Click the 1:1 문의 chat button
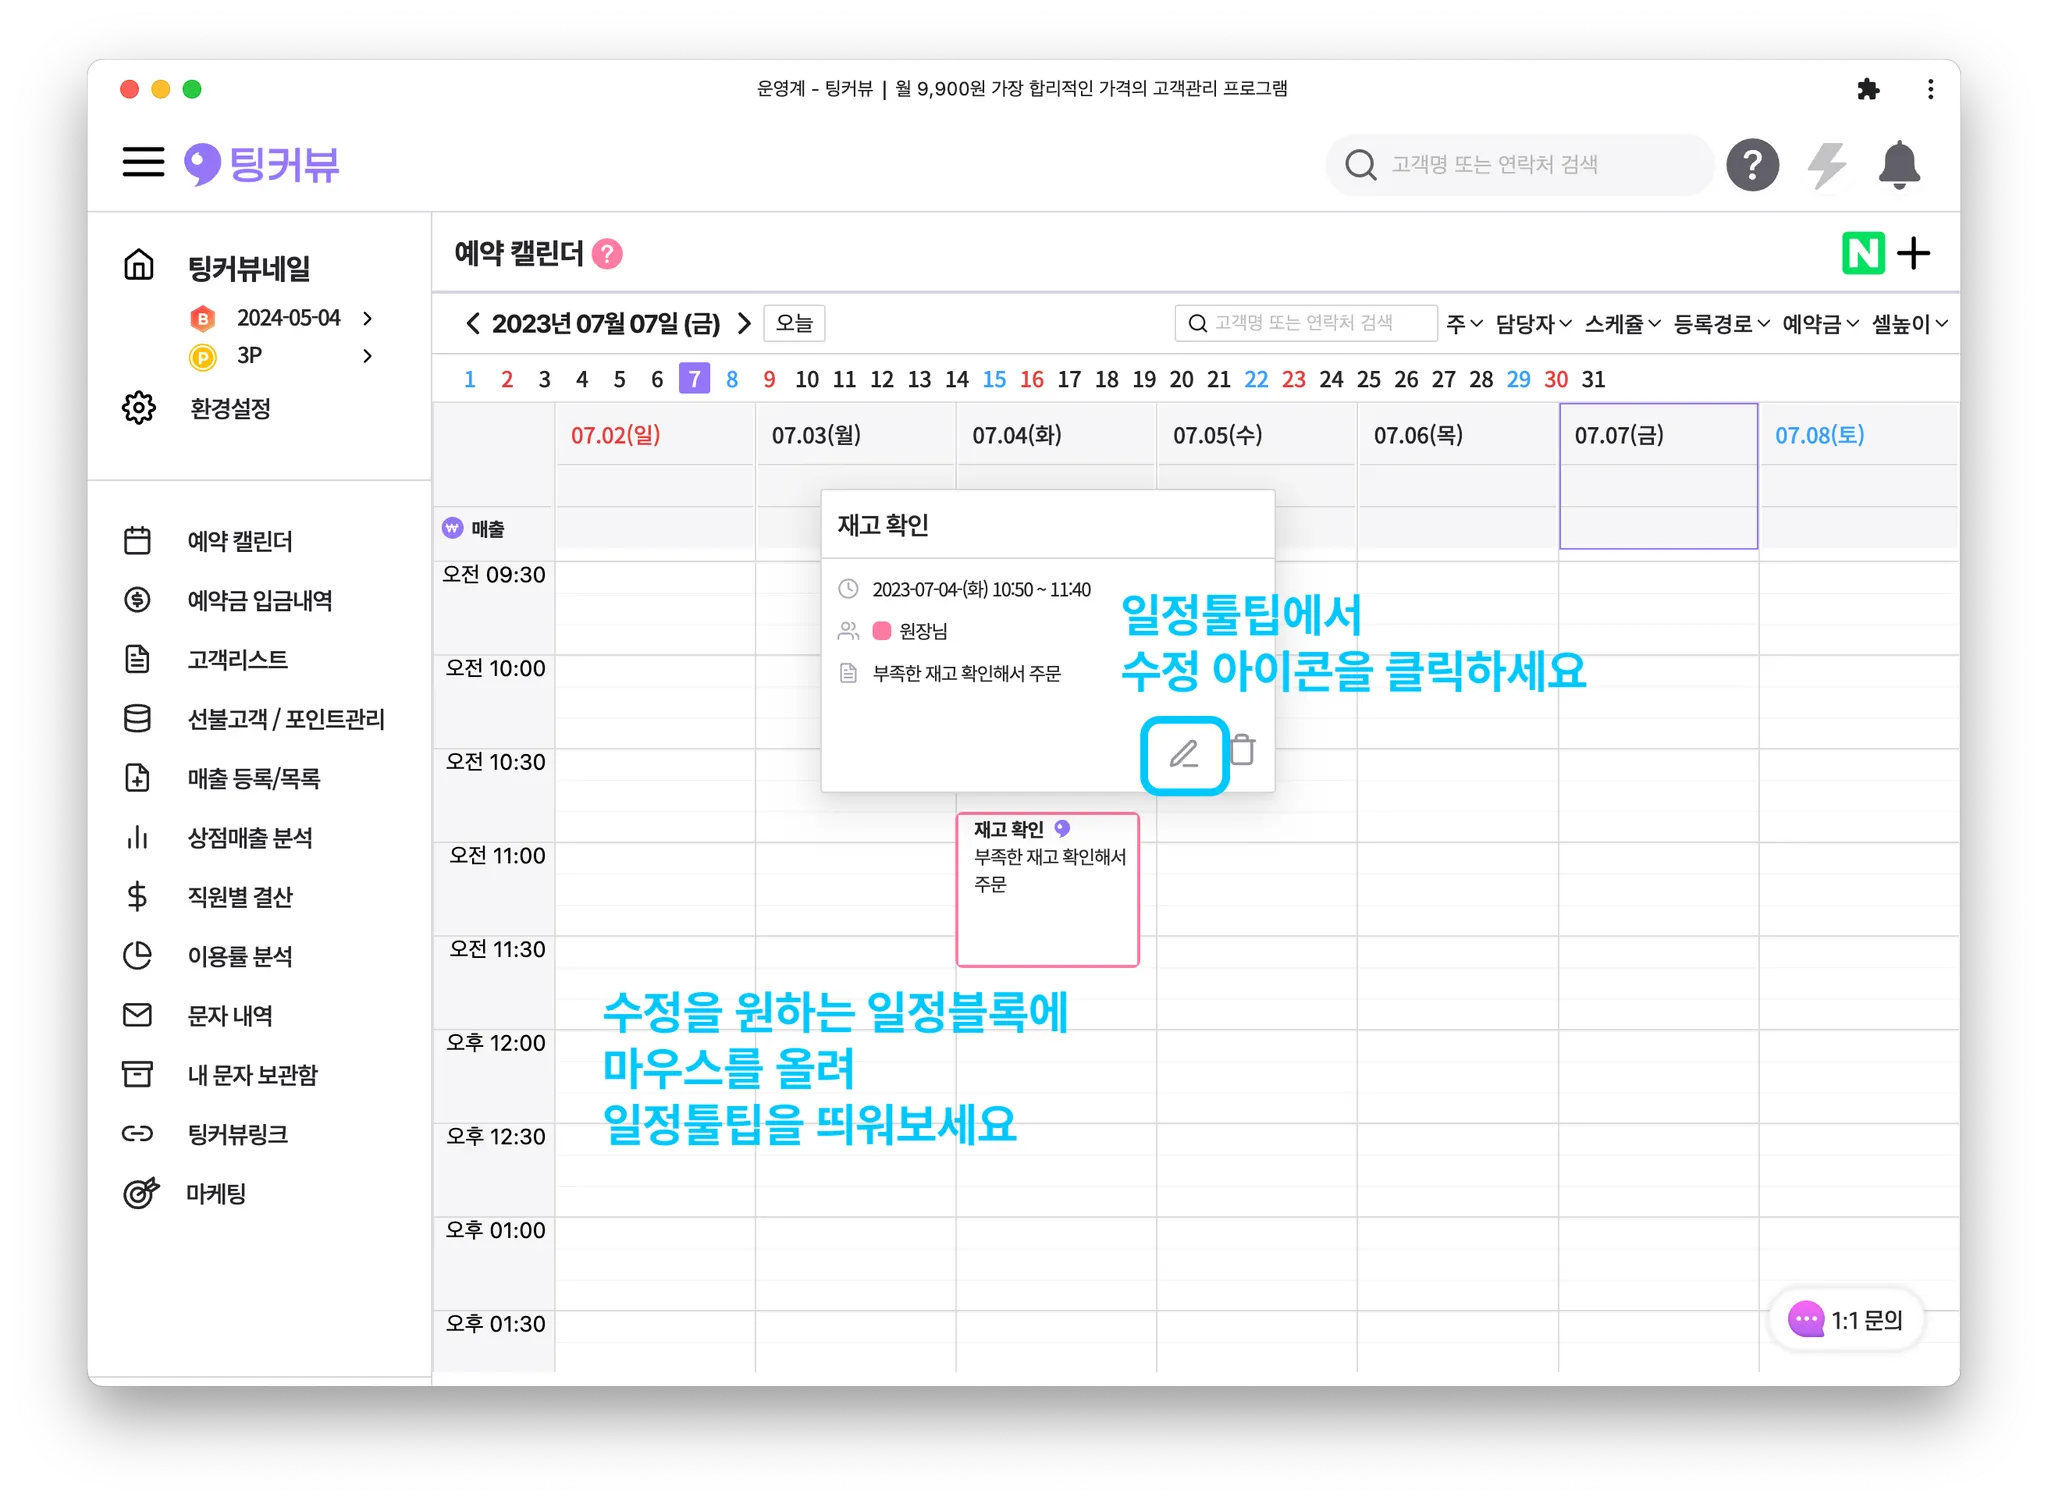2048x1502 pixels. point(1846,1320)
